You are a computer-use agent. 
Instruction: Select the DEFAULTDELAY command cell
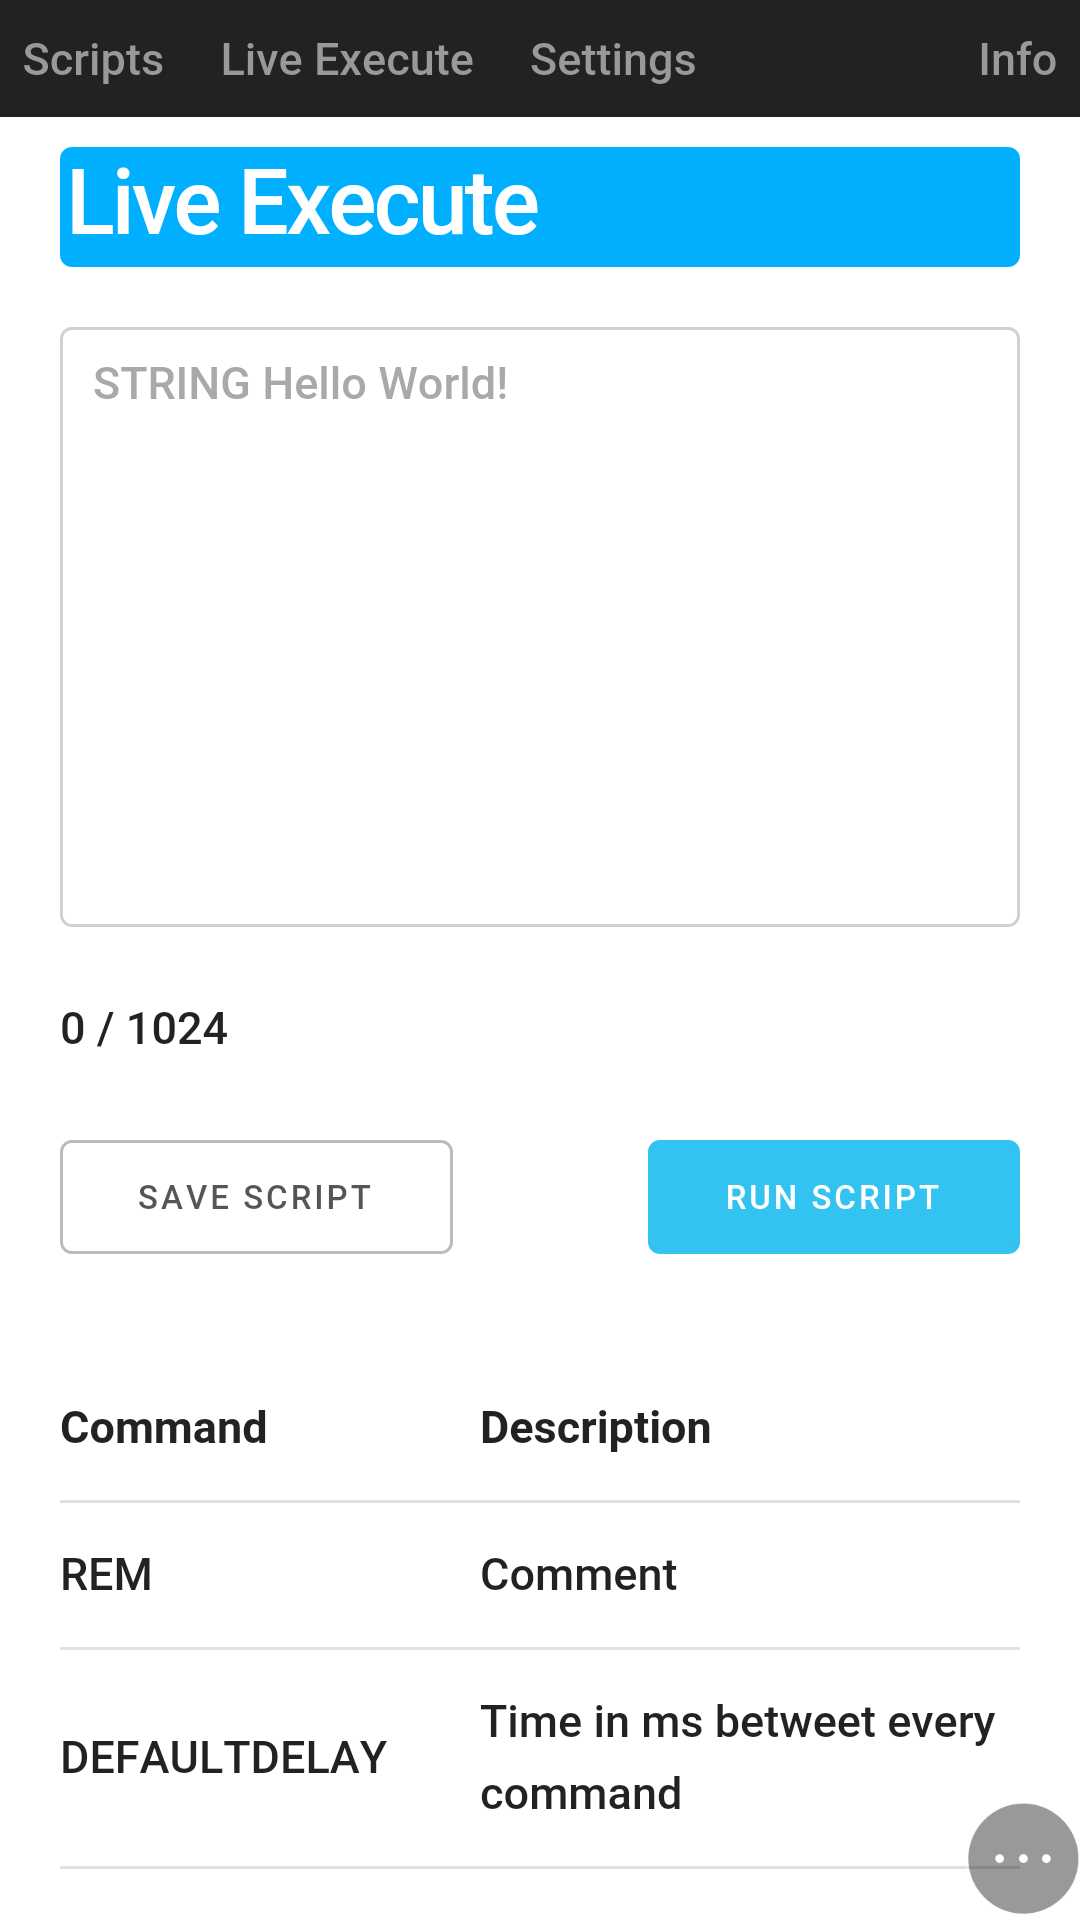click(x=224, y=1758)
